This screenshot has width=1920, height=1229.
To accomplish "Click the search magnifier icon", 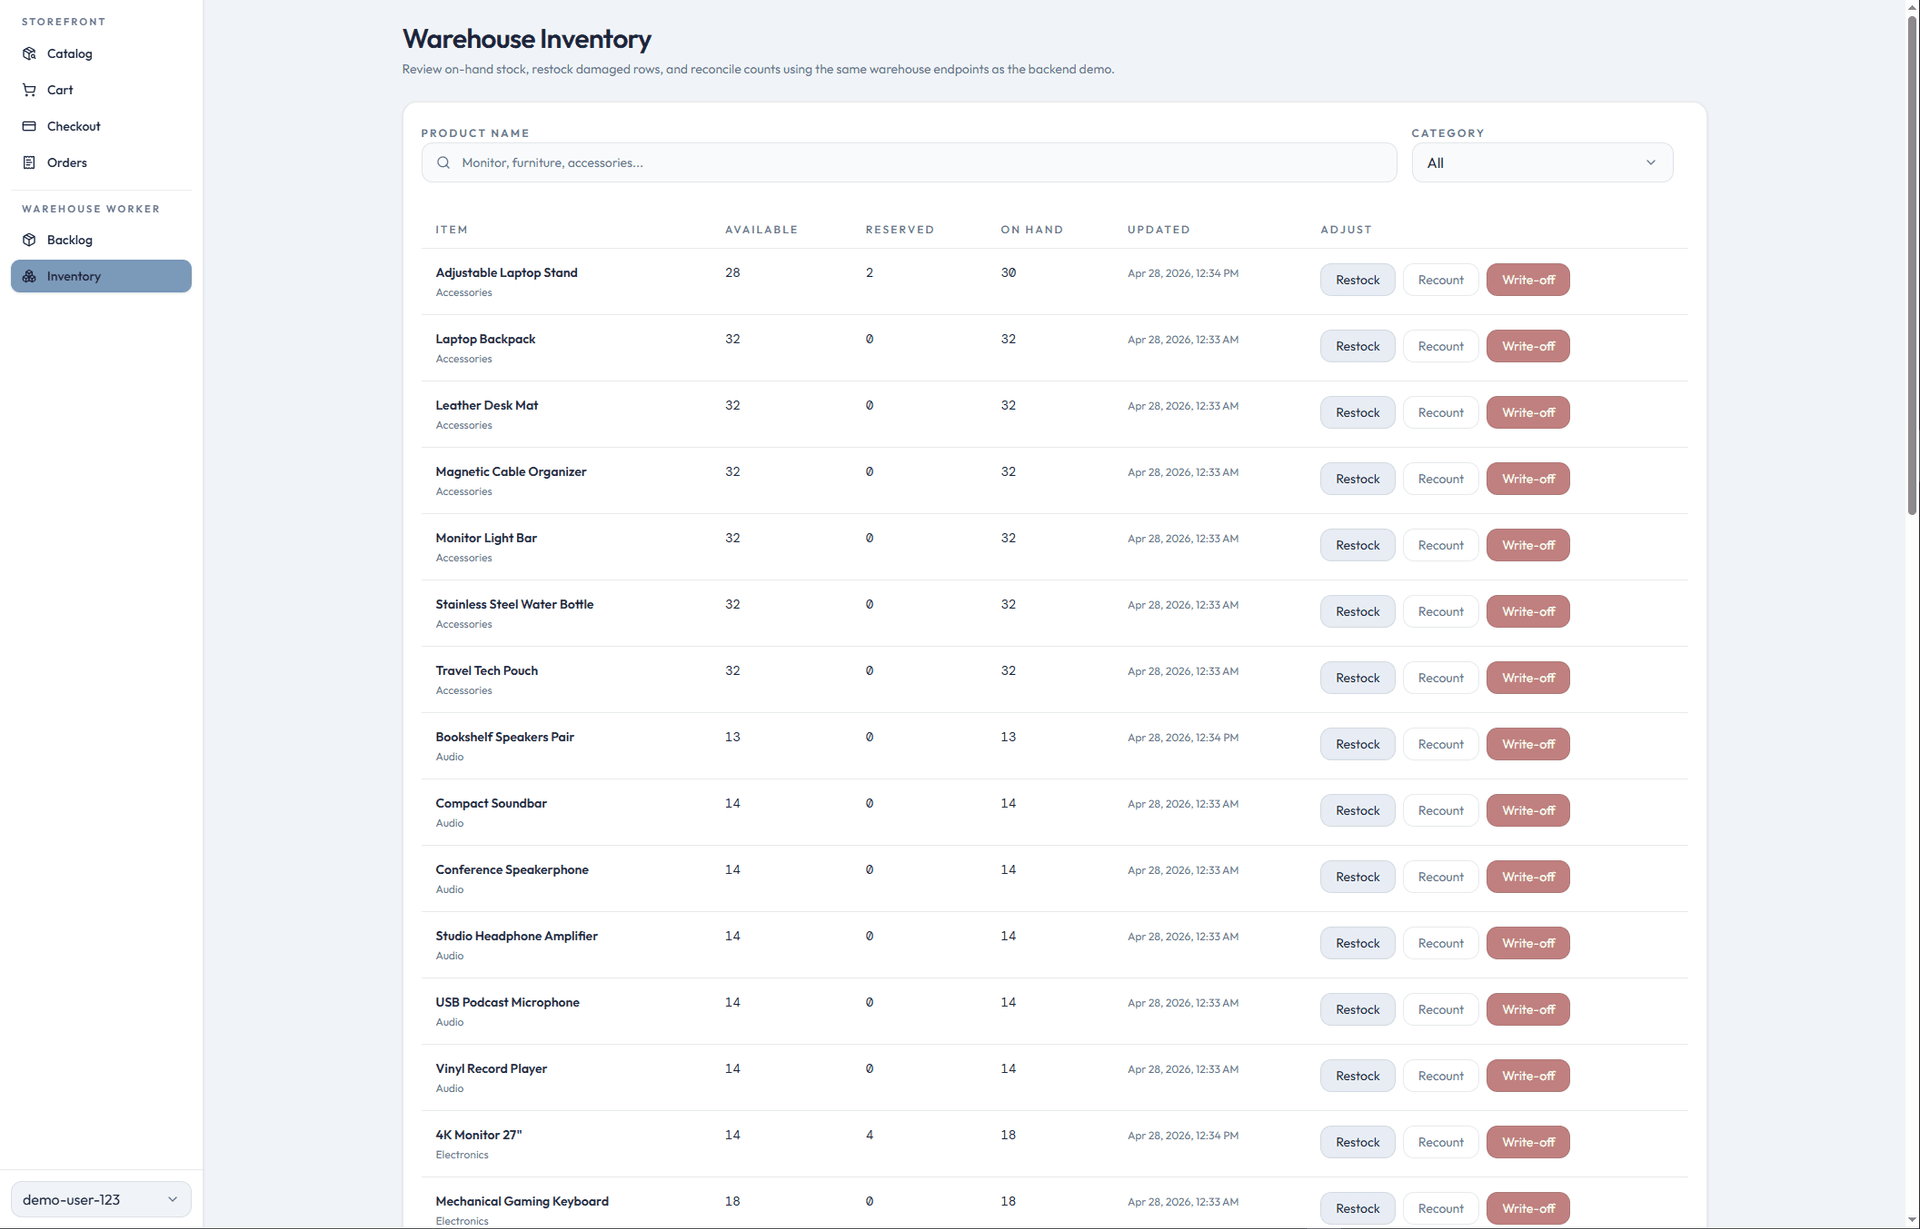I will (443, 162).
